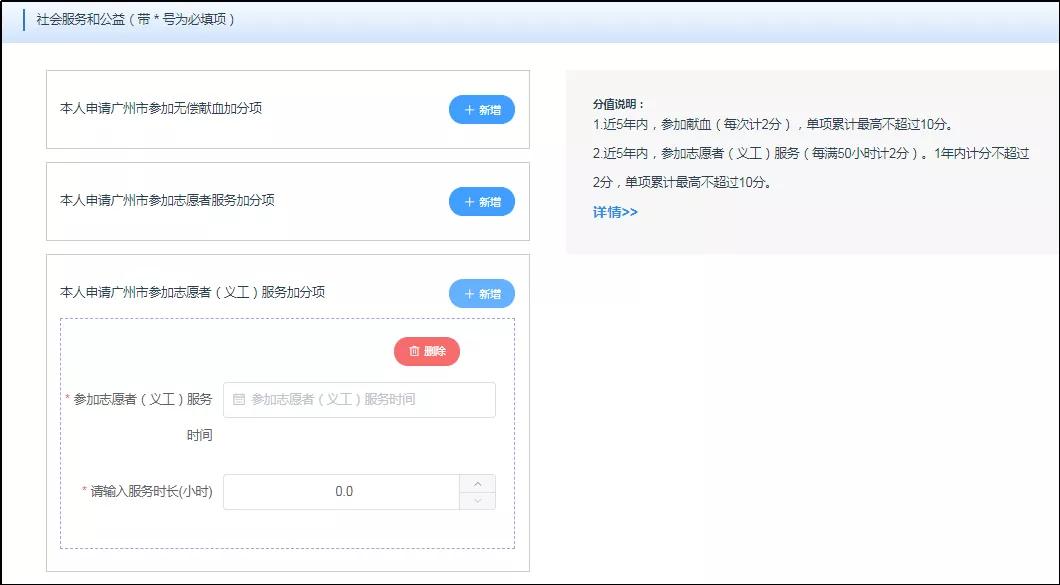
Task: Click the plus icon on the blood donation 新增 button
Action: pos(471,111)
